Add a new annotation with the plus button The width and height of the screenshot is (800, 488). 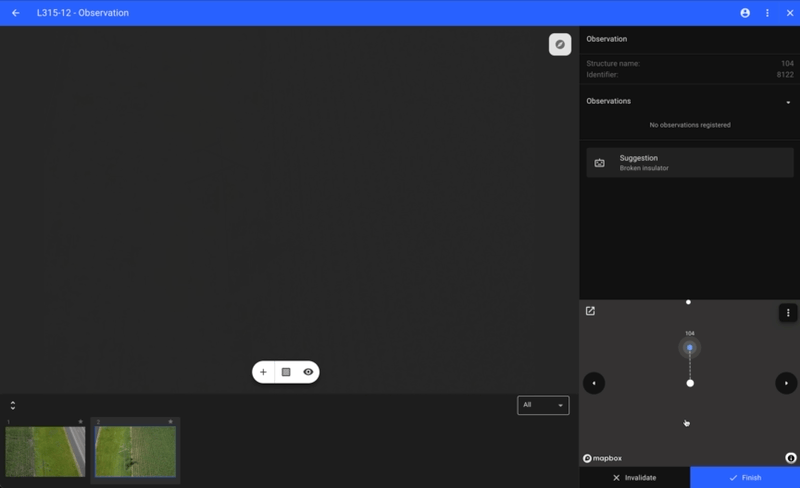263,372
